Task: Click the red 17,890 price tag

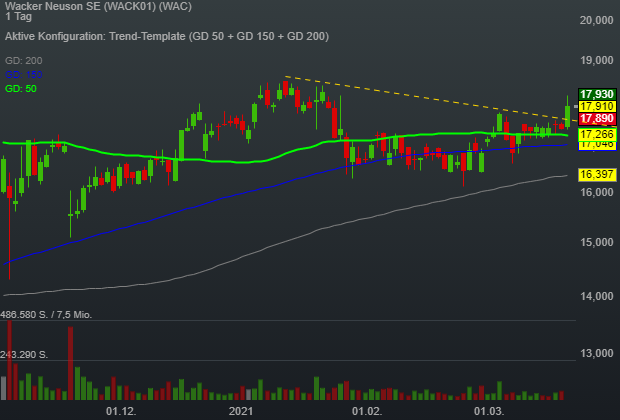Action: coord(597,118)
